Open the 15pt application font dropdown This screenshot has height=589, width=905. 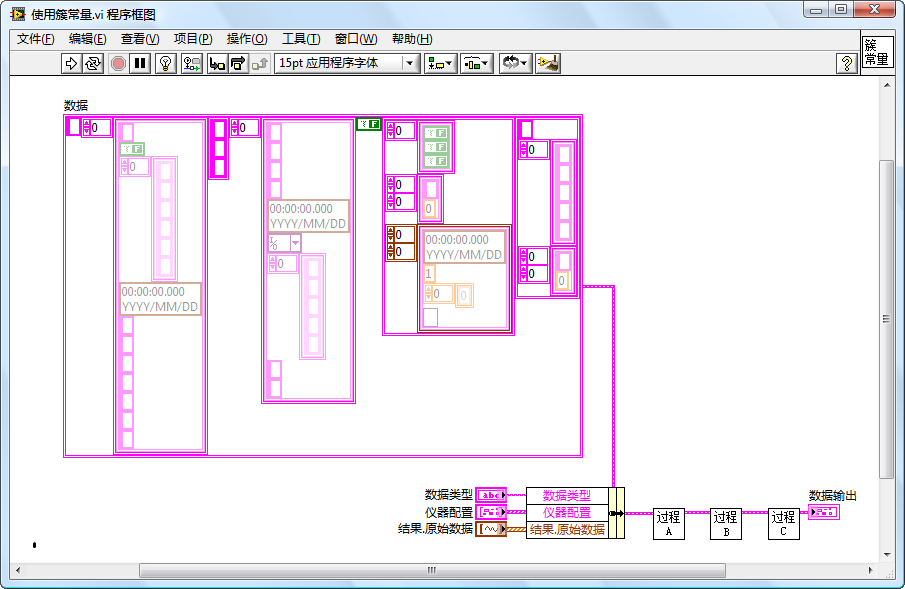pyautogui.click(x=346, y=63)
